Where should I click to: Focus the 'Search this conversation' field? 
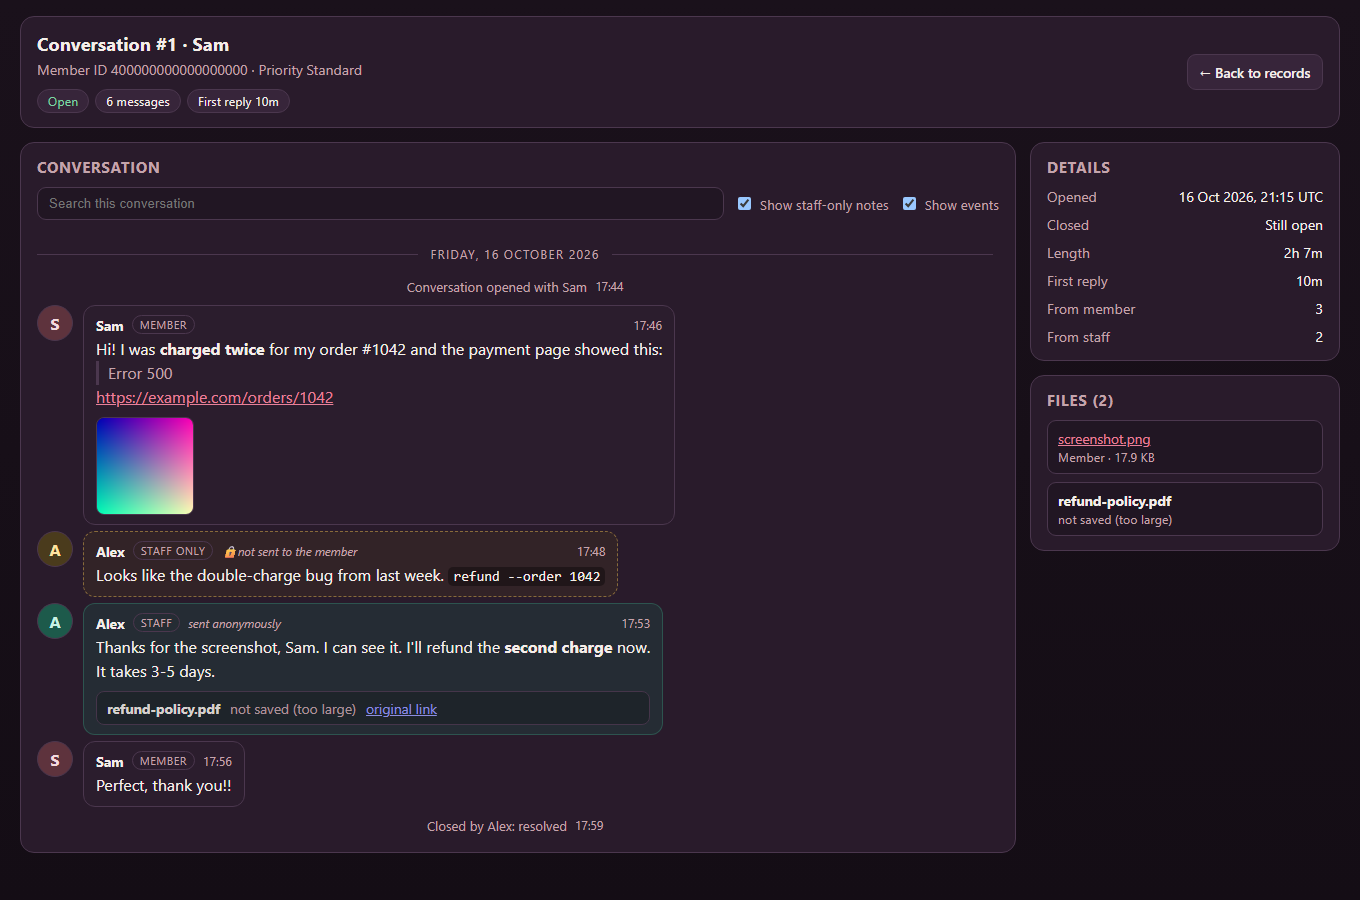coord(380,203)
